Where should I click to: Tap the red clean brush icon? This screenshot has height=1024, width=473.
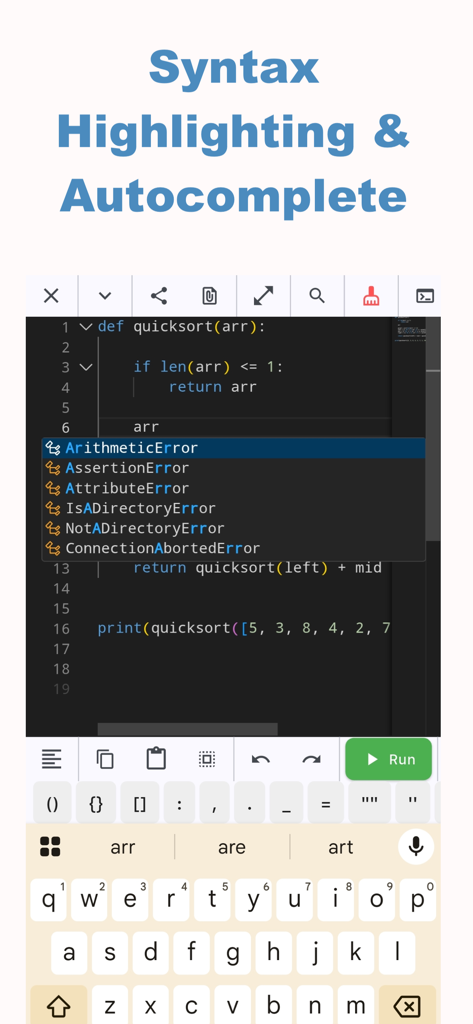click(371, 296)
